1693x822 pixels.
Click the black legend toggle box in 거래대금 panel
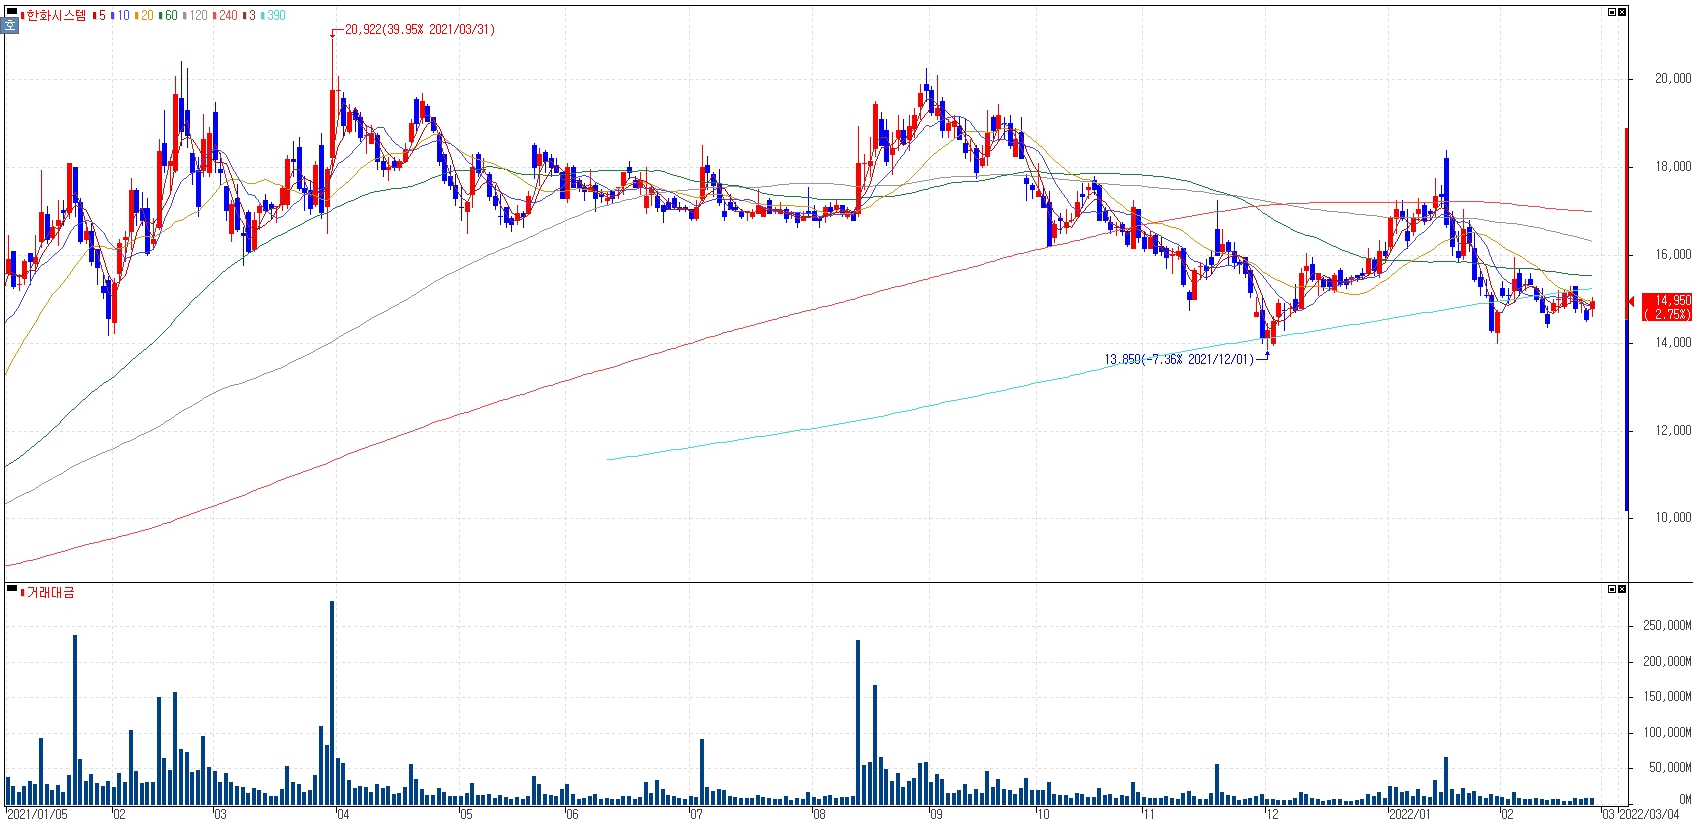12,588
